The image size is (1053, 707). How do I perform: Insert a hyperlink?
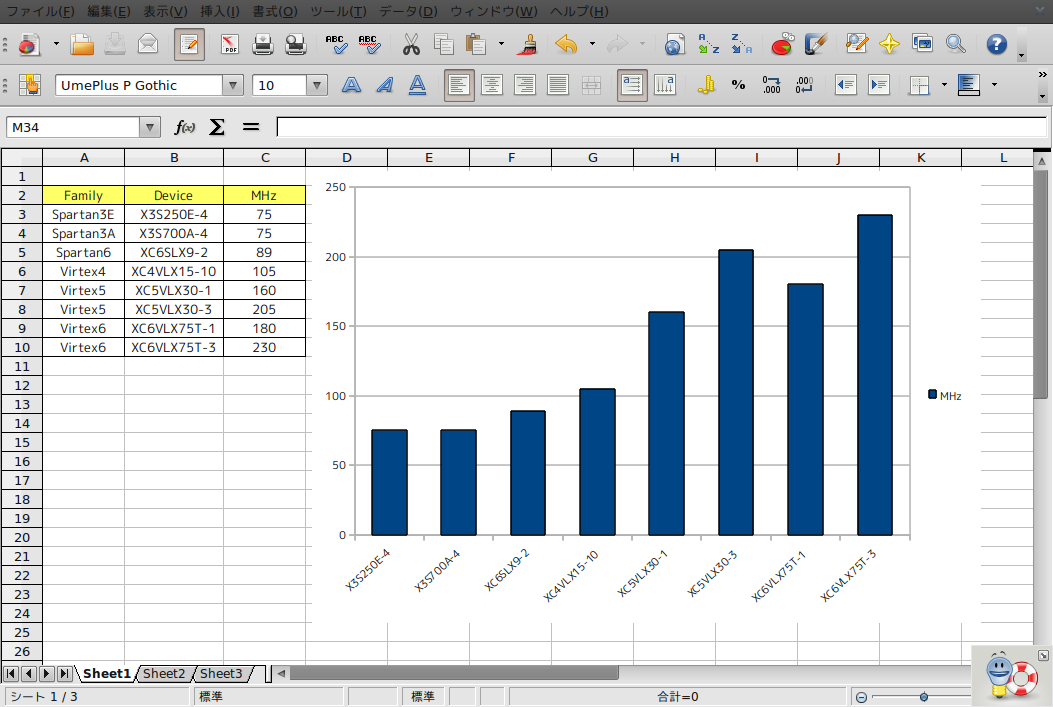(674, 45)
